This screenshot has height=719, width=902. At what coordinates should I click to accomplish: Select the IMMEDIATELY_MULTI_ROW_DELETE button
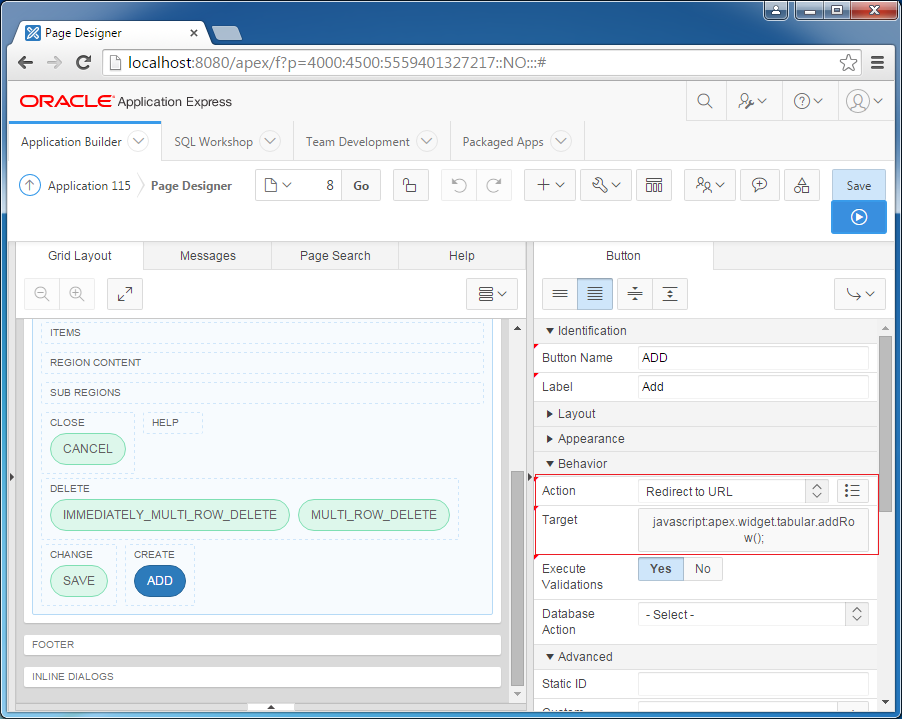(x=170, y=515)
